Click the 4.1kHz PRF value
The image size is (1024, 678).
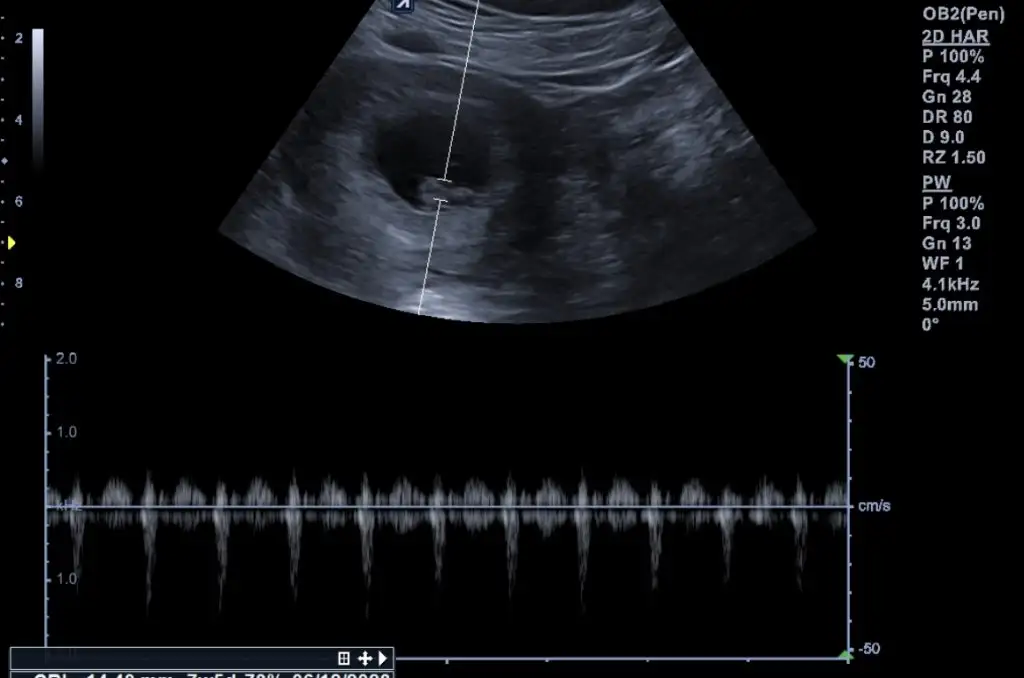click(950, 284)
